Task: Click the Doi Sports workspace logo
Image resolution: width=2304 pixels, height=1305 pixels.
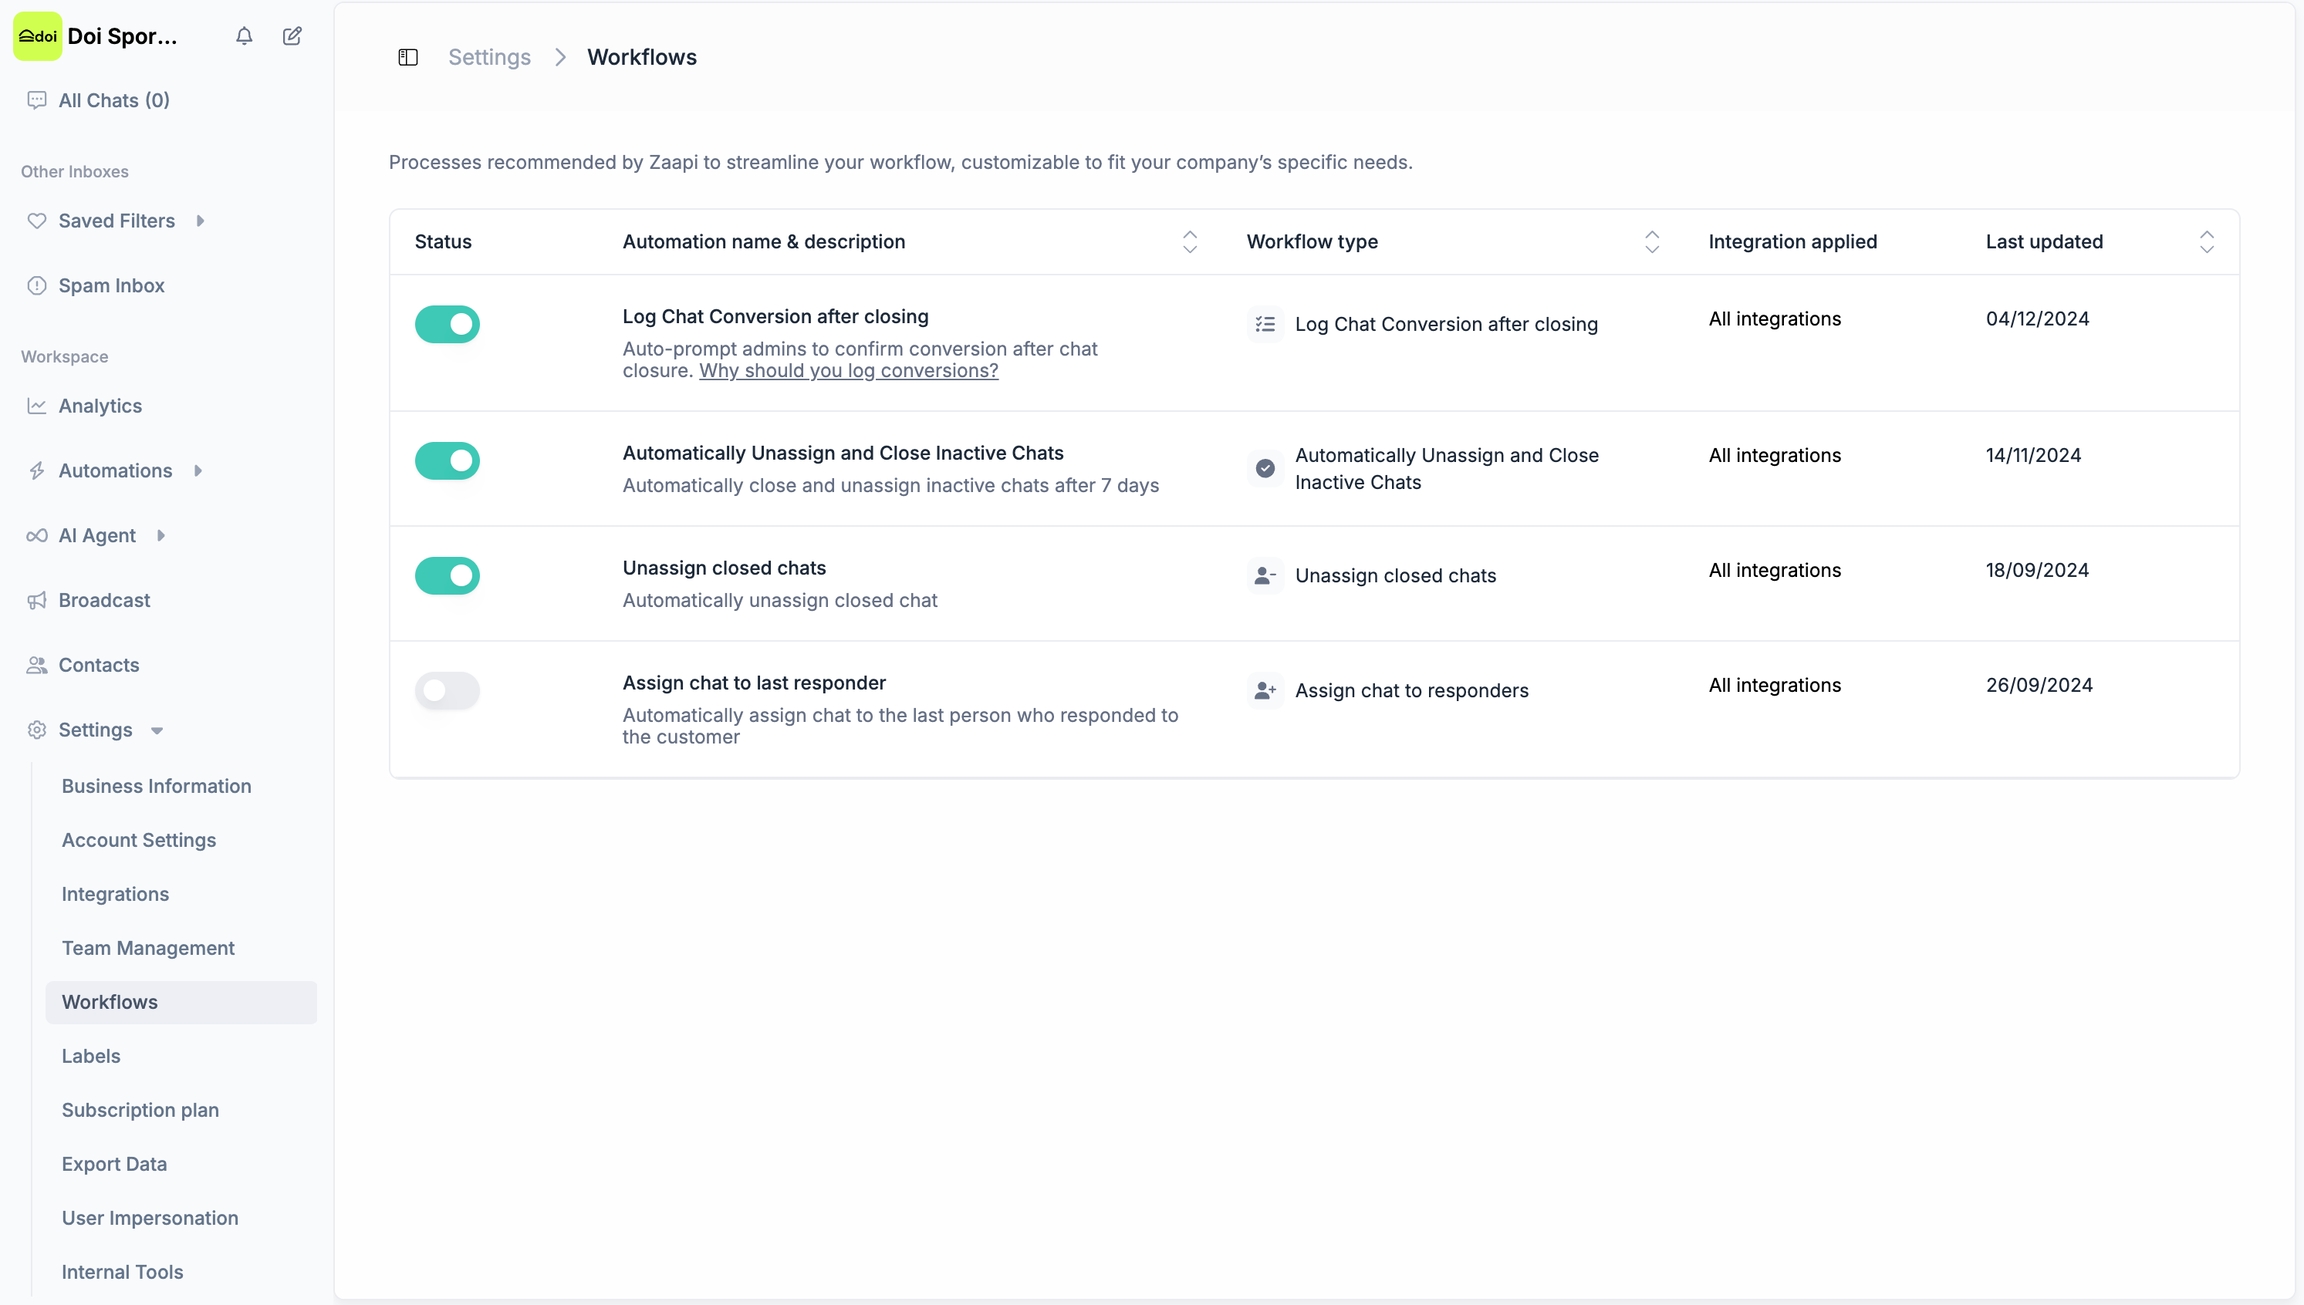Action: 38,36
